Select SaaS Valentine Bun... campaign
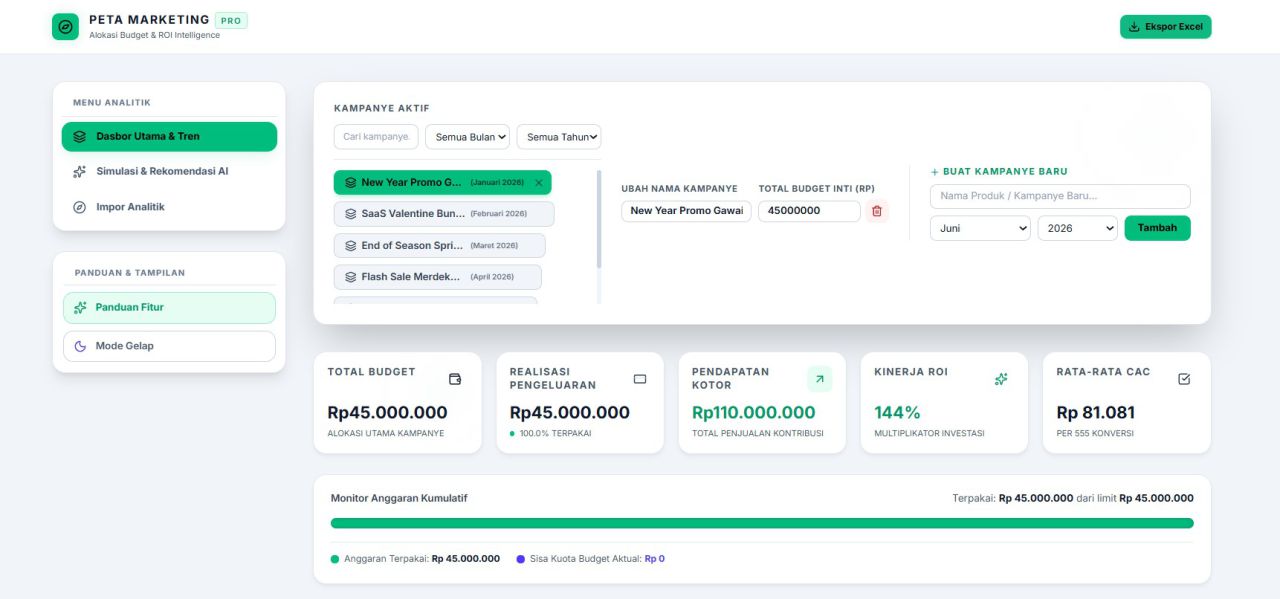This screenshot has height=599, width=1280. point(444,214)
